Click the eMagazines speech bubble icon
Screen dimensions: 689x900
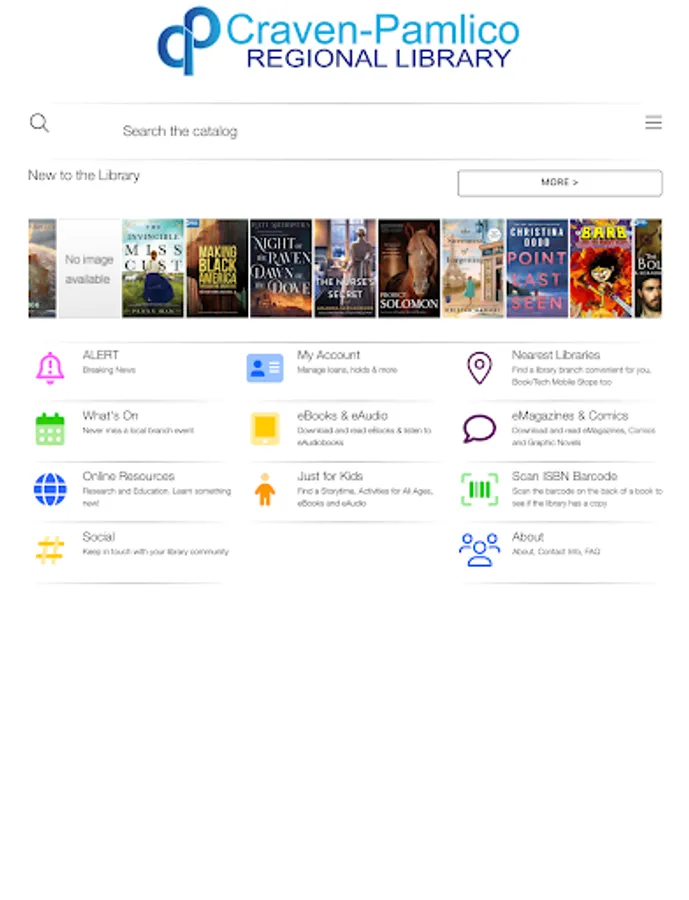point(479,429)
